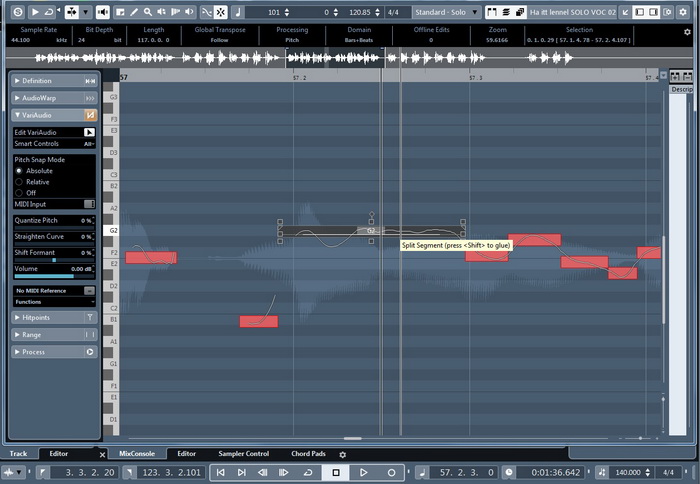Toggle Show Audio Event borders icon
This screenshot has width=700, height=484.
[x=492, y=12]
